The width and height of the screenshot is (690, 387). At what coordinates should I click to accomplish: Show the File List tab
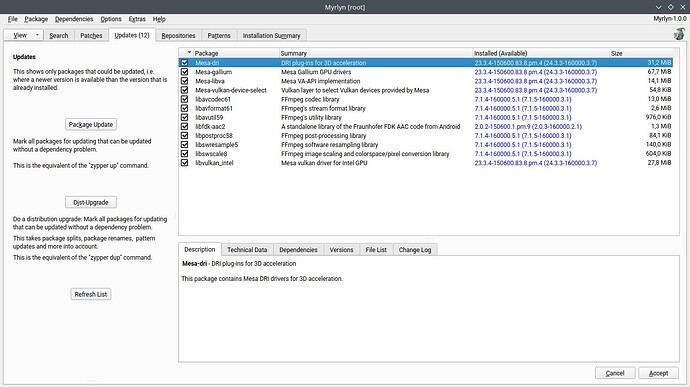[376, 250]
